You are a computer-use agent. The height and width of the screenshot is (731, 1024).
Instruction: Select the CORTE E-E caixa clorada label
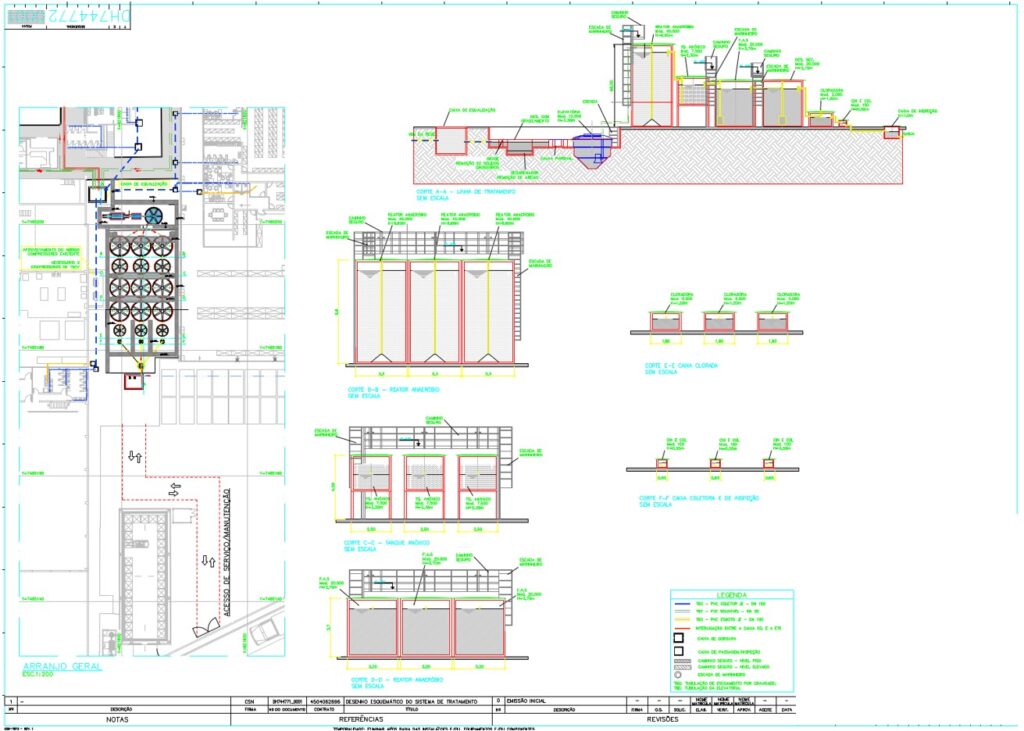tap(681, 366)
